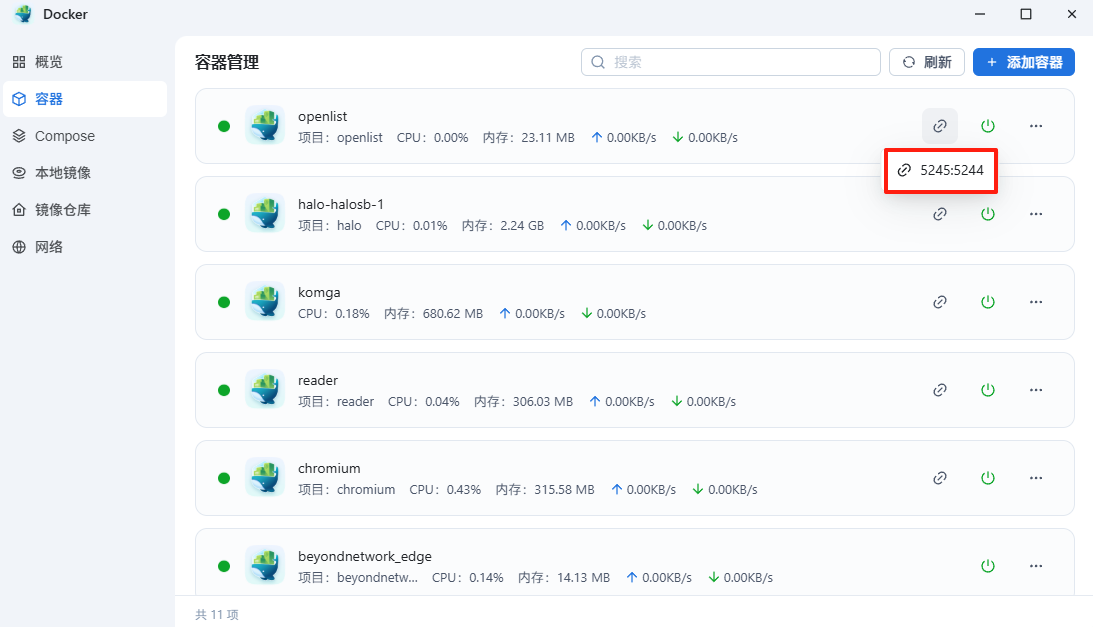The height and width of the screenshot is (627, 1093).
Task: Click halo-halosb-1 container icon
Action: (265, 213)
